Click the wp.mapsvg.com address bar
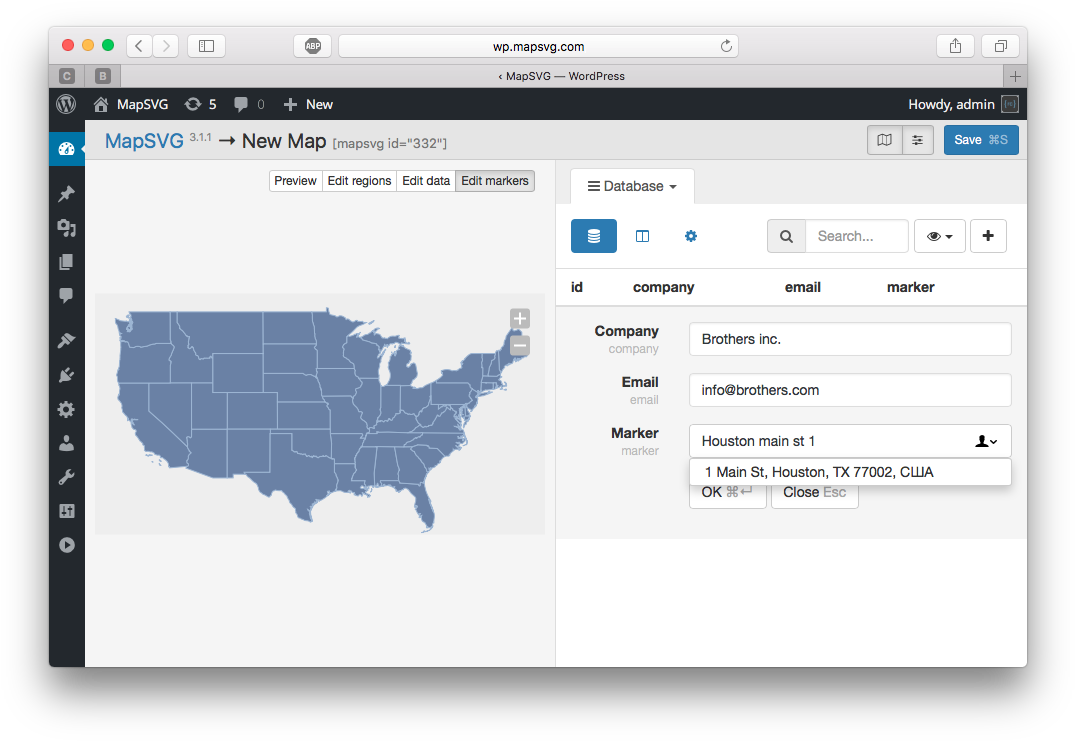Screen dimensions: 1075x741 click(538, 46)
